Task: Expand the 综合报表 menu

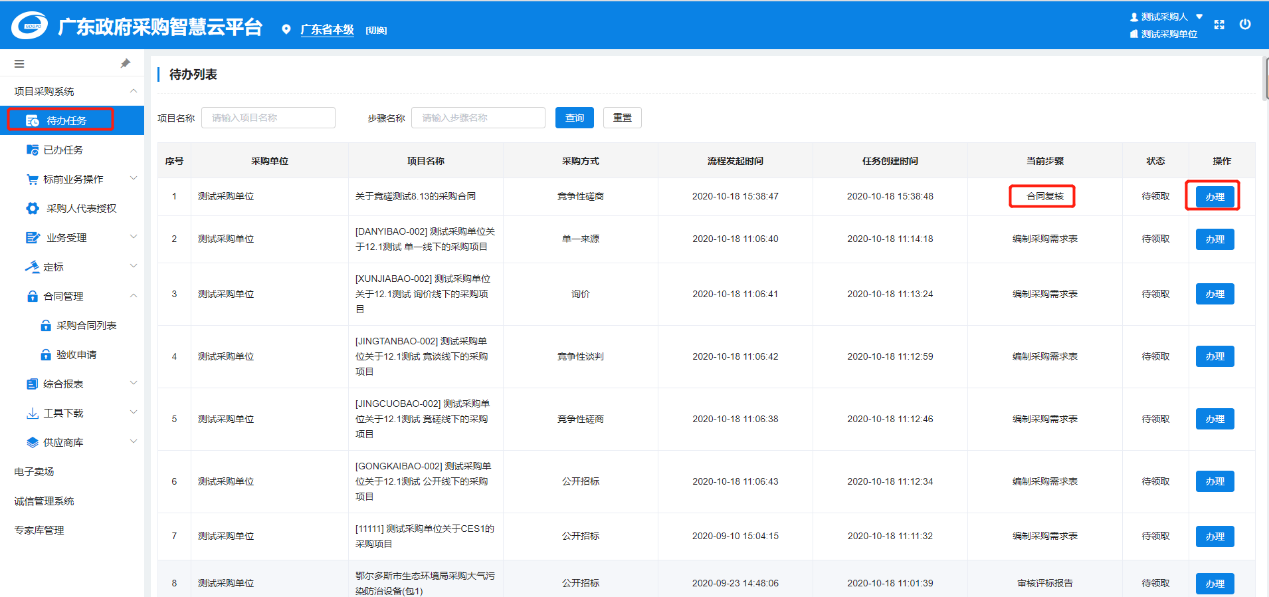Action: [x=133, y=384]
